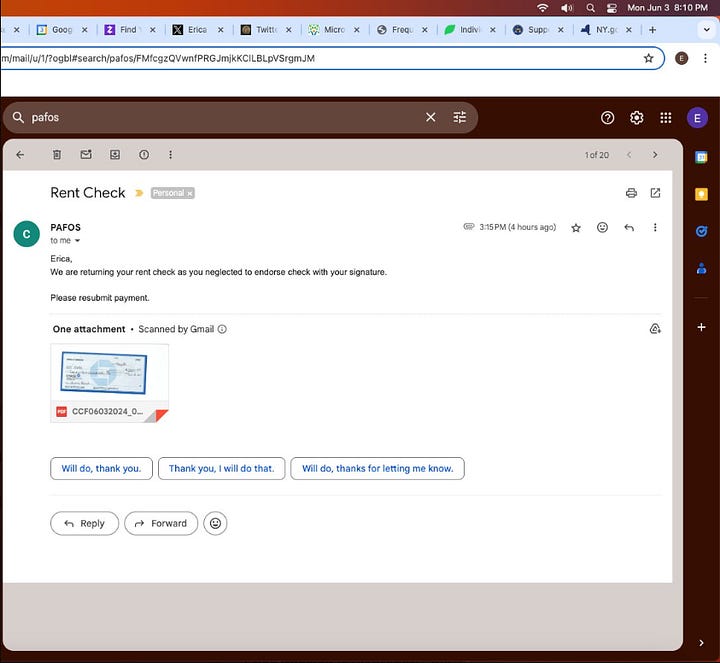The image size is (720, 663).
Task: Open Contacts side panel
Action: [x=701, y=268]
